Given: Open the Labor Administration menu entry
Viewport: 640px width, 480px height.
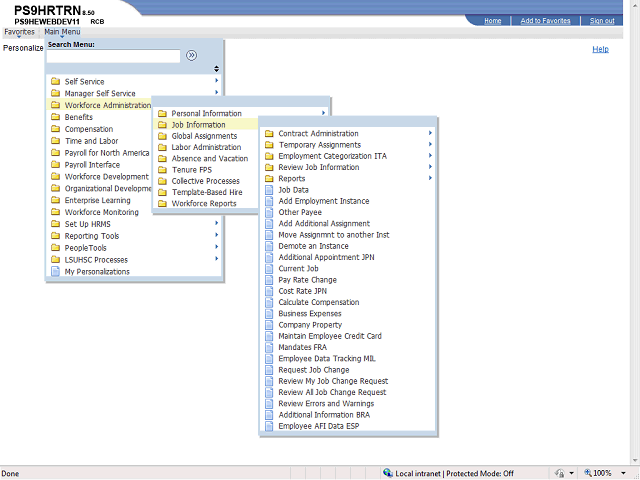Looking at the screenshot, I should [x=206, y=147].
